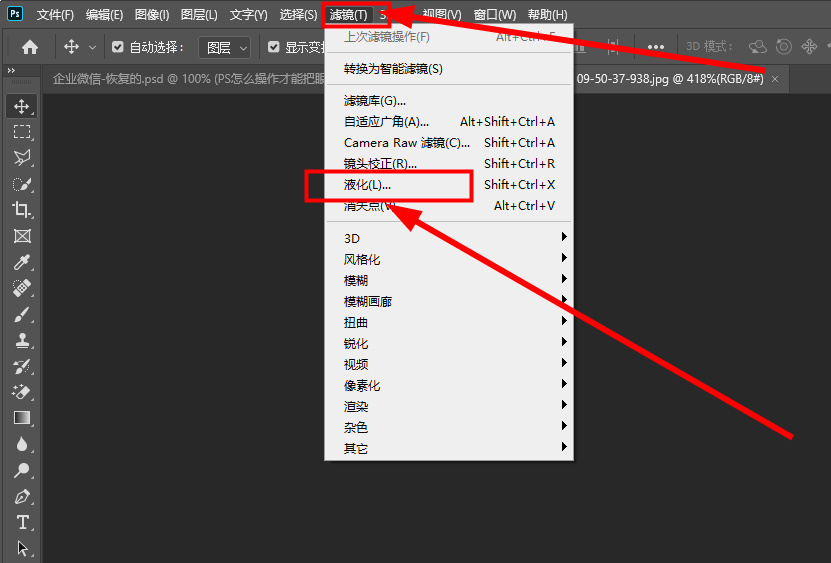This screenshot has width=831, height=563.
Task: Open the 文字(Y) menu
Action: (248, 15)
